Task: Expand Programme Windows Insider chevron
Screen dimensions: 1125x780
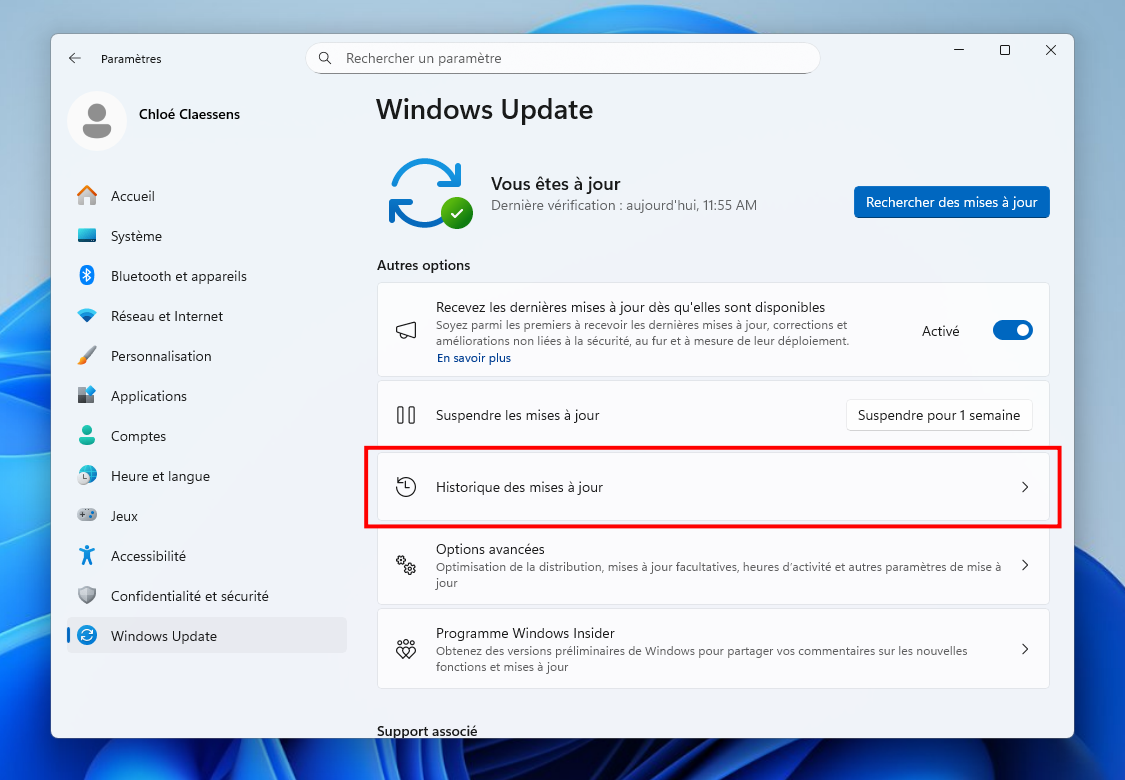Action: [1024, 649]
